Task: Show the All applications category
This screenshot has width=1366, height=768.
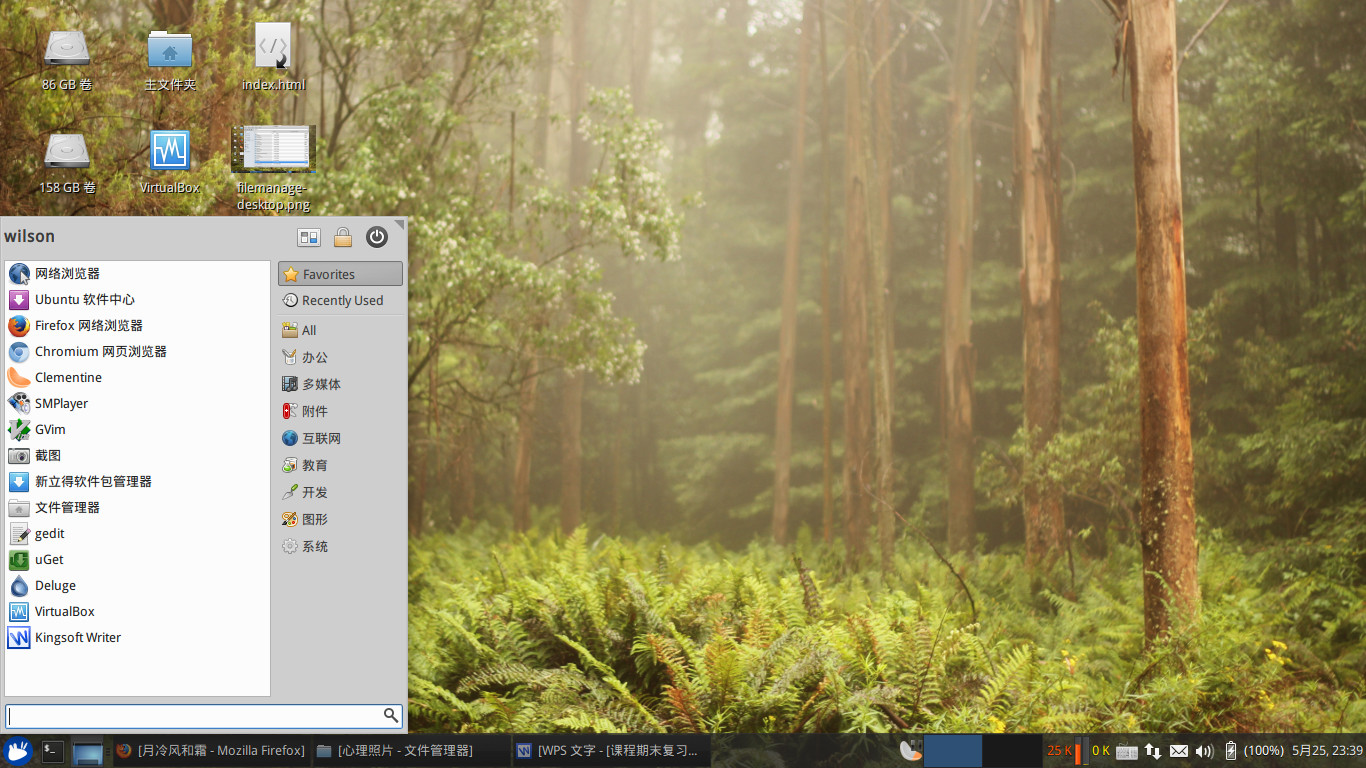Action: point(340,330)
